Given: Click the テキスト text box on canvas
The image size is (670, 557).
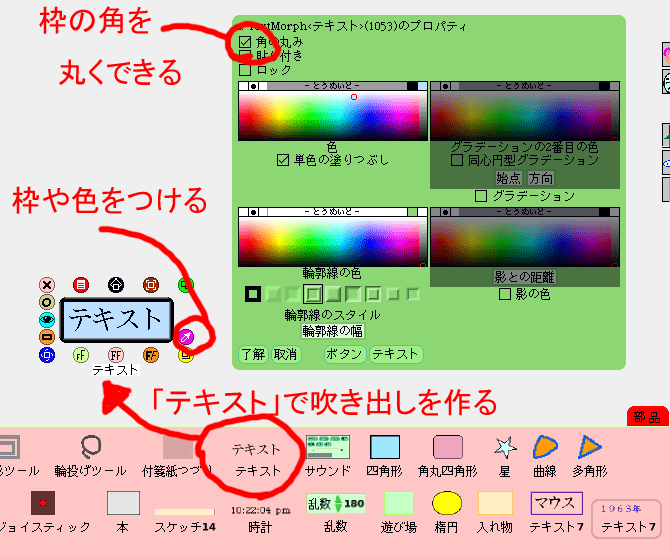Looking at the screenshot, I should [x=116, y=320].
